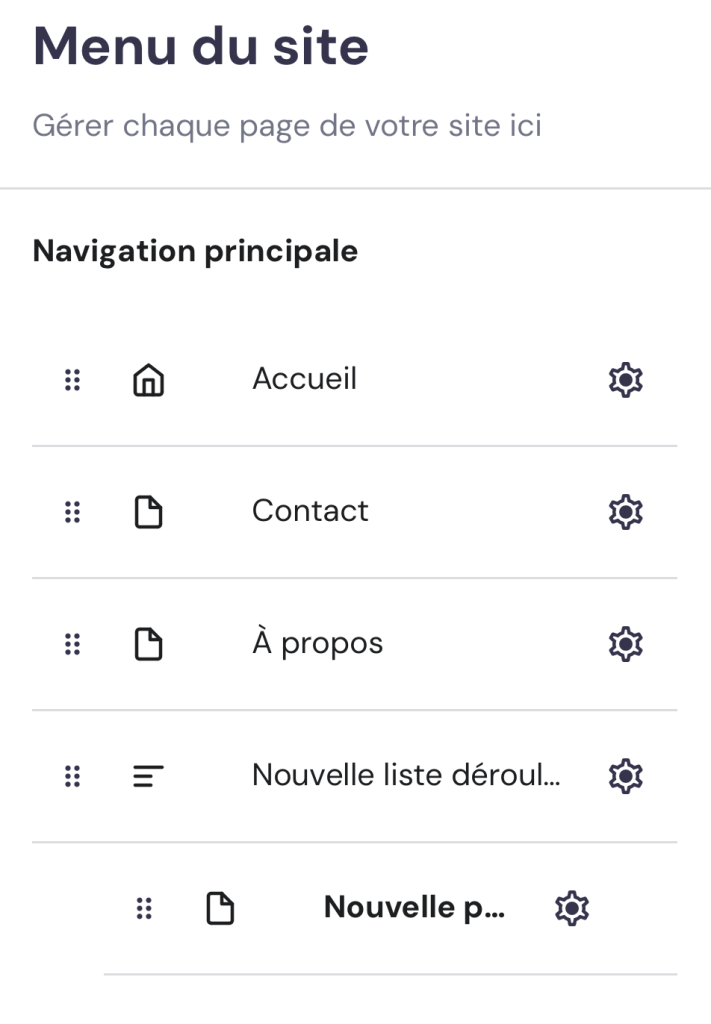Screen dimensions: 711x1024
Task: Open settings gear for Contact page
Action: click(626, 512)
